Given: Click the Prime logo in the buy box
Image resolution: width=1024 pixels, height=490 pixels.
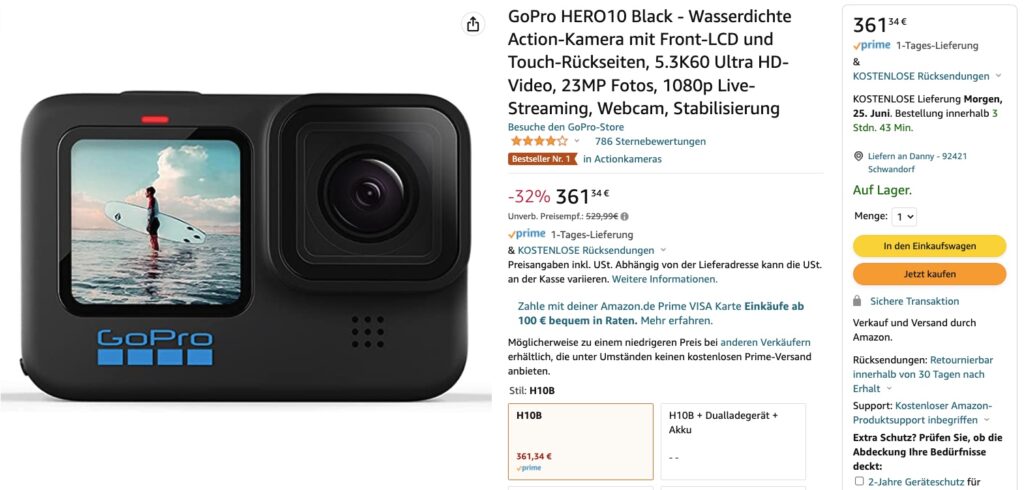Looking at the screenshot, I should [x=871, y=45].
